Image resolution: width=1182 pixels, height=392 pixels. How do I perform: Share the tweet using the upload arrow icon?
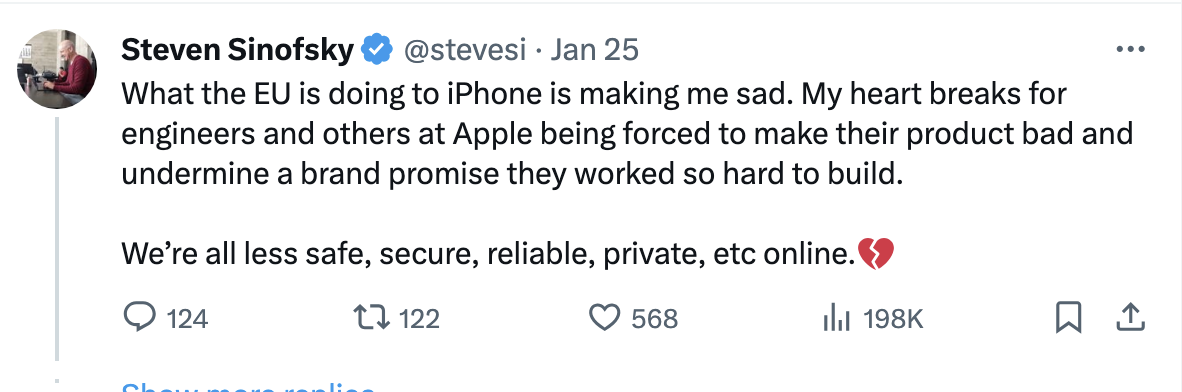coord(1130,318)
